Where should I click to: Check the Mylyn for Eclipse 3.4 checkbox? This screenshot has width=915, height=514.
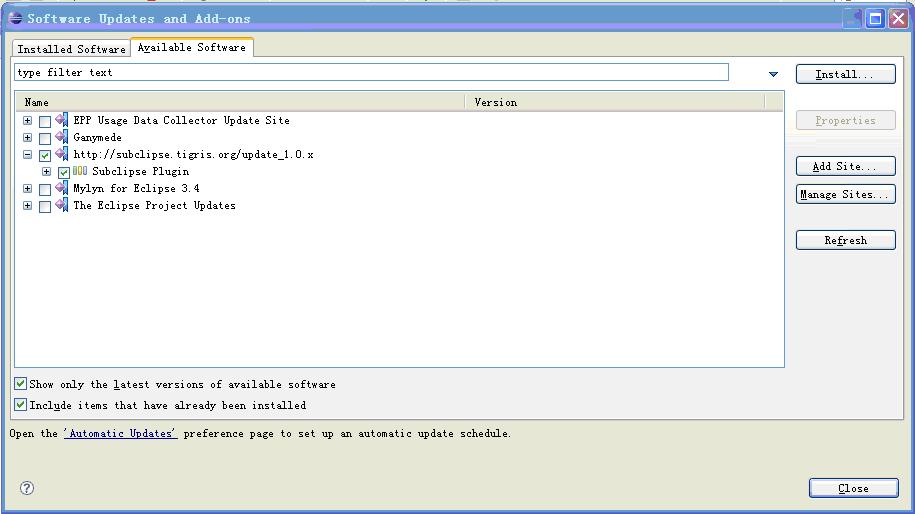[x=45, y=189]
